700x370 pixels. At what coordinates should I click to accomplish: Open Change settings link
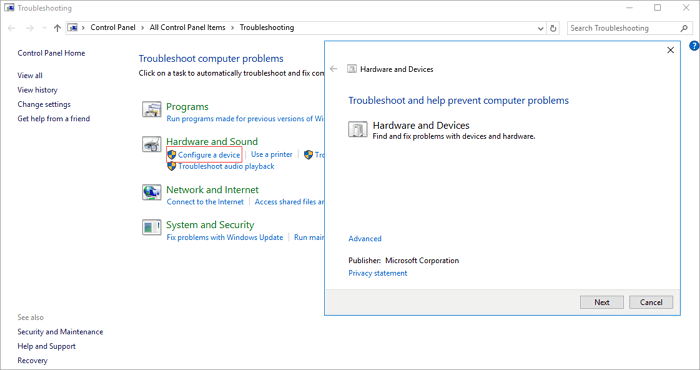[44, 104]
